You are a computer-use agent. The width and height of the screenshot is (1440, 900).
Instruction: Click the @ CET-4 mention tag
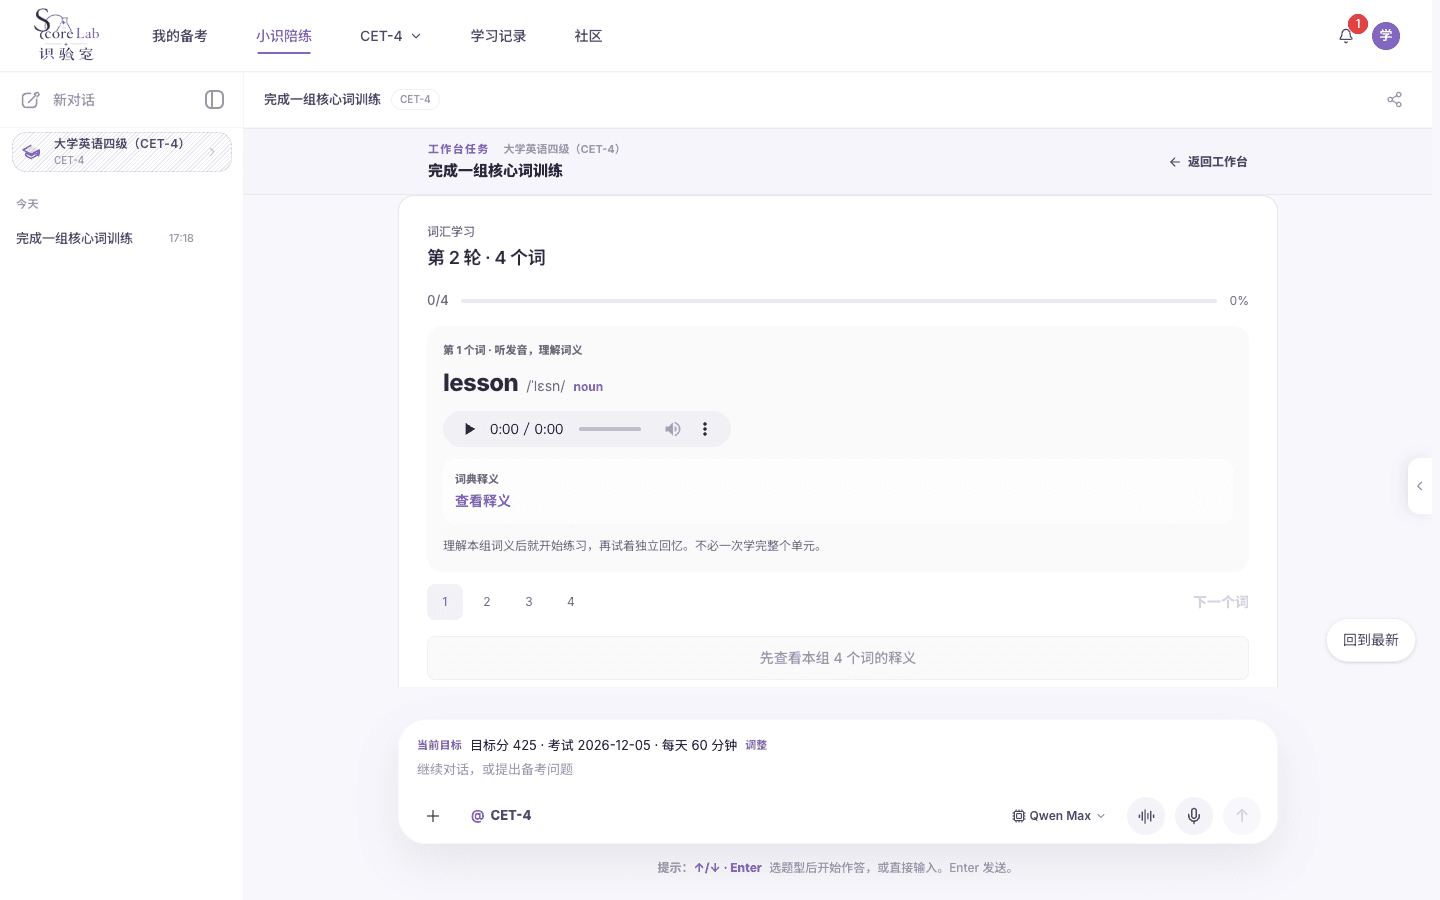[501, 816]
